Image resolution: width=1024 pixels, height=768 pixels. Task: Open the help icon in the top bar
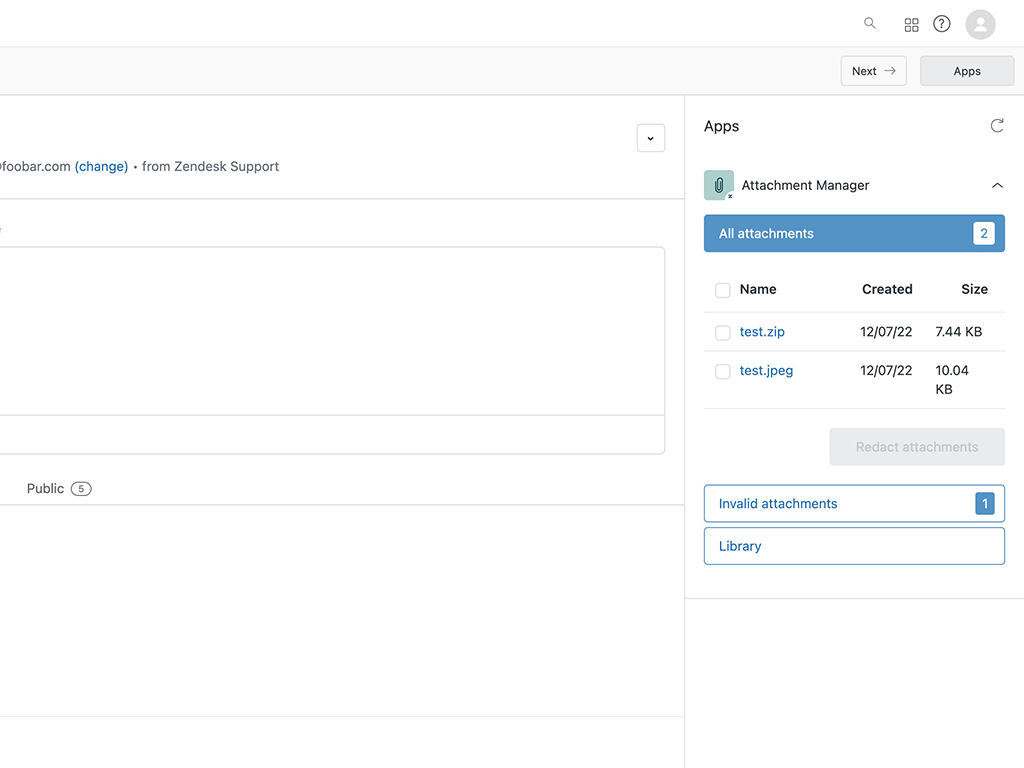click(x=941, y=23)
